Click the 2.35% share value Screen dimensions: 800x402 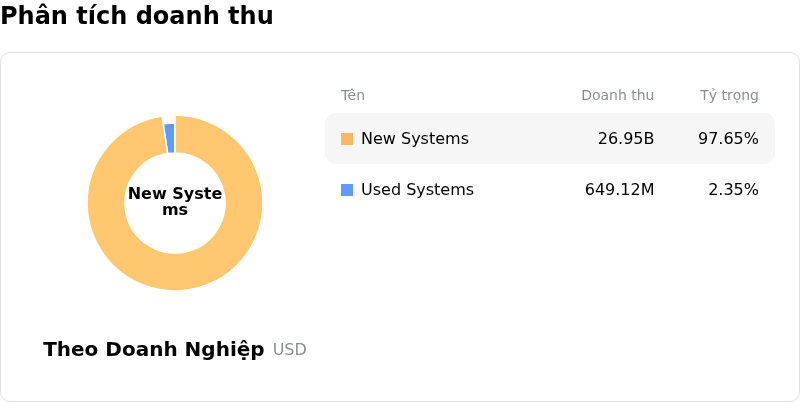tap(733, 190)
